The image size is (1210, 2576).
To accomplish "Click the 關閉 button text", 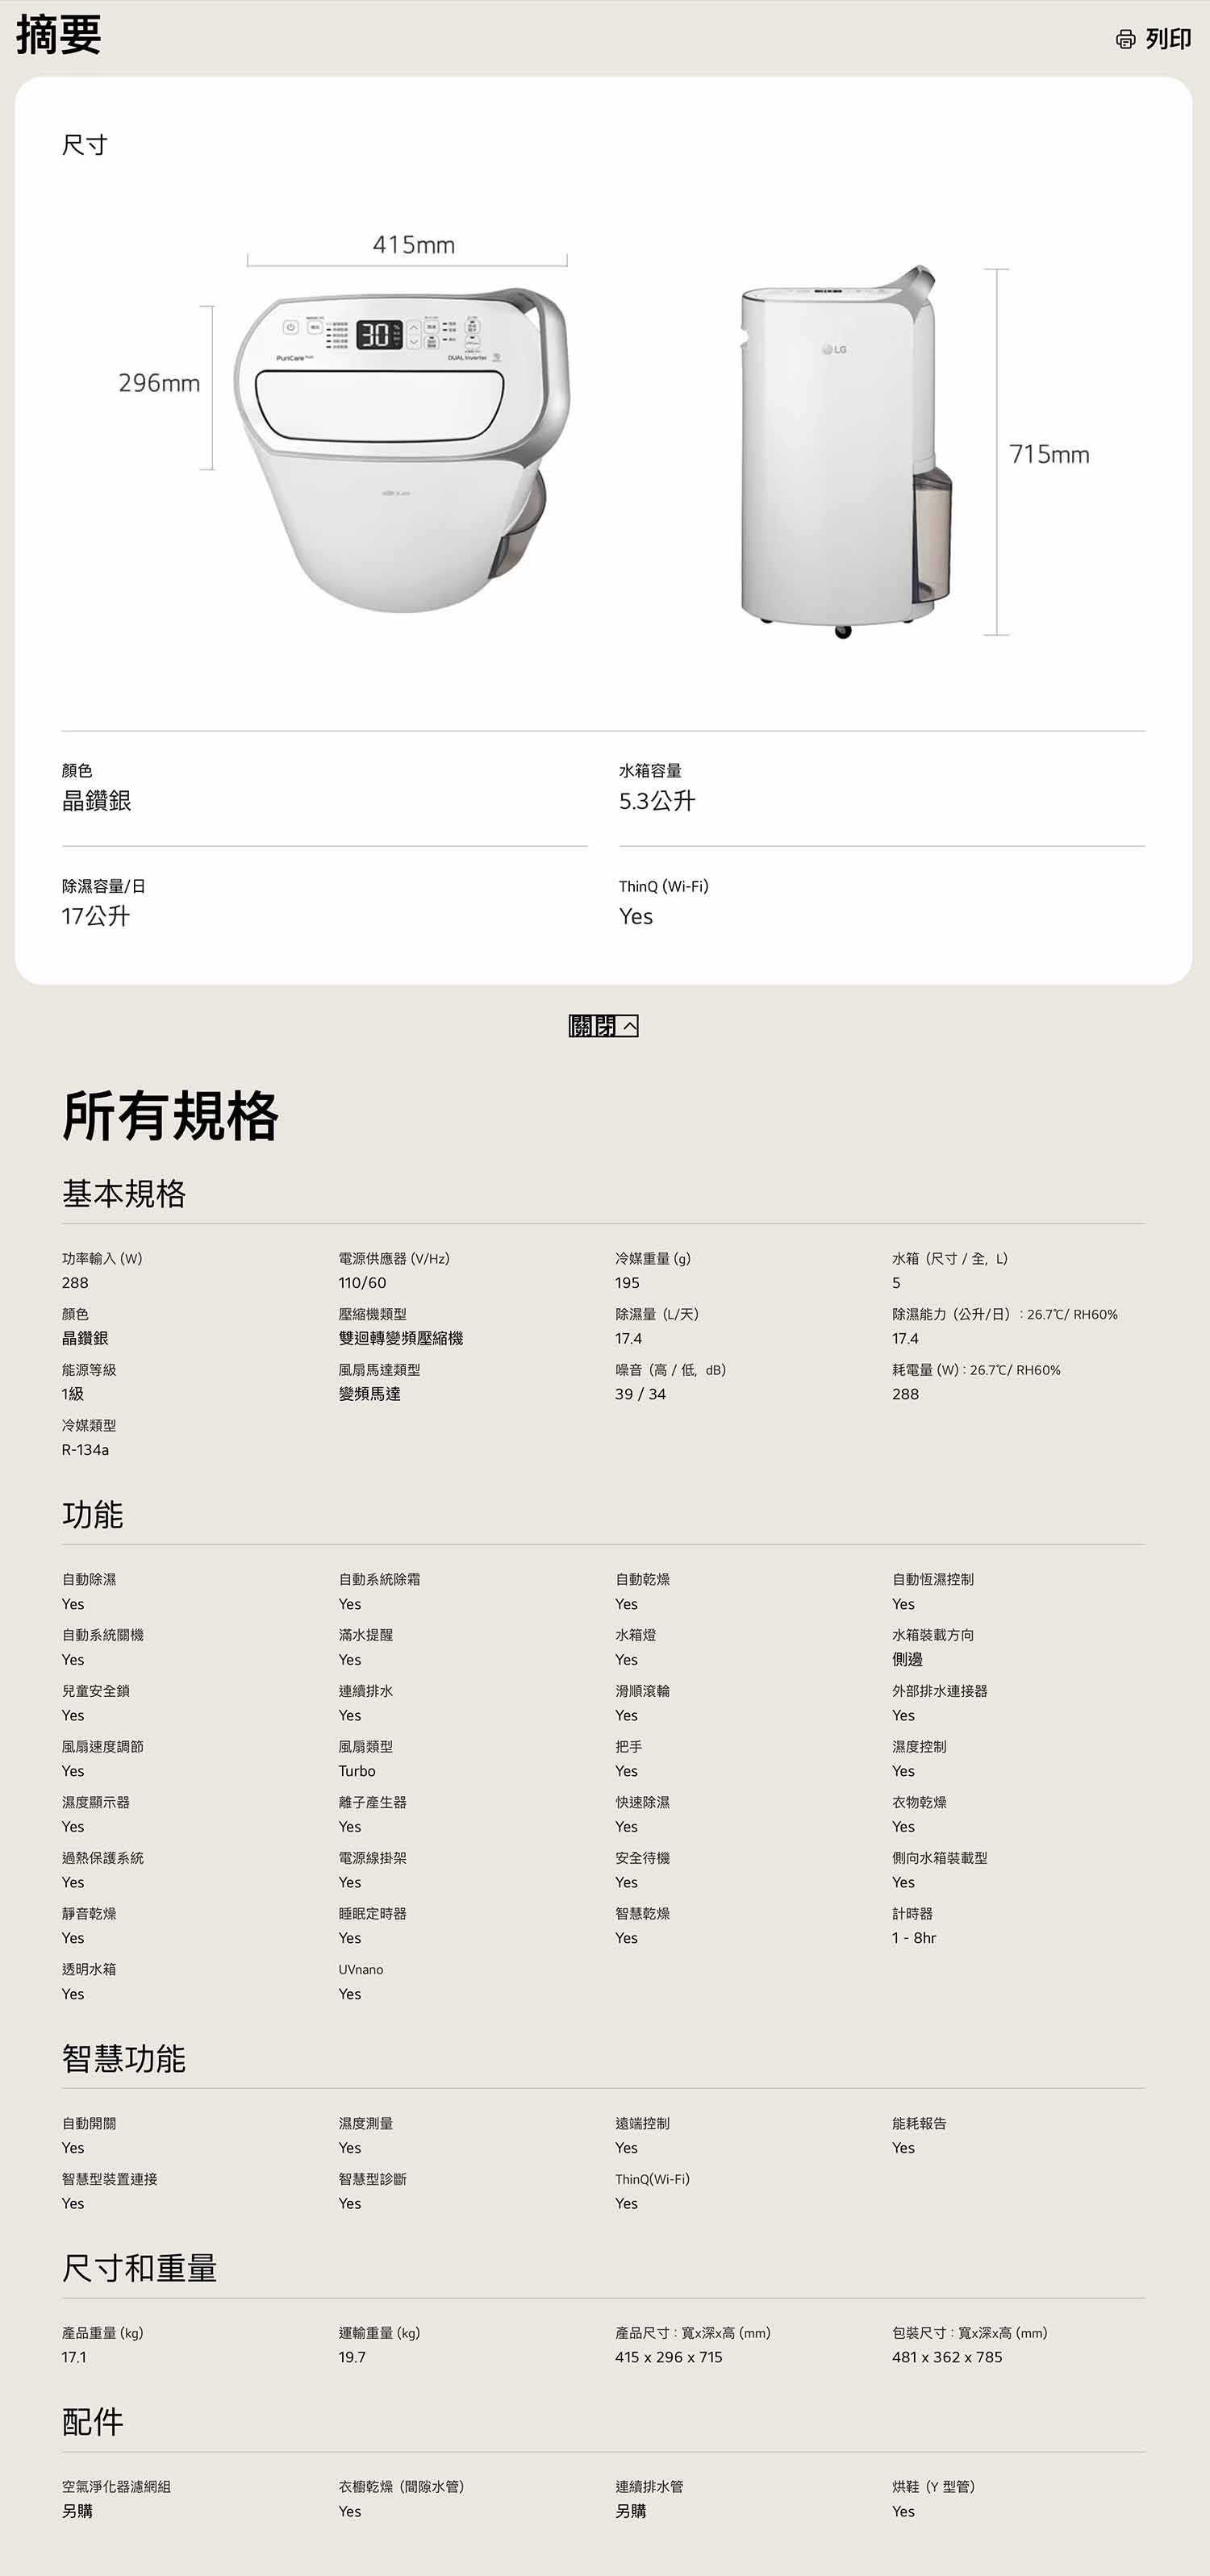I will (x=592, y=1026).
